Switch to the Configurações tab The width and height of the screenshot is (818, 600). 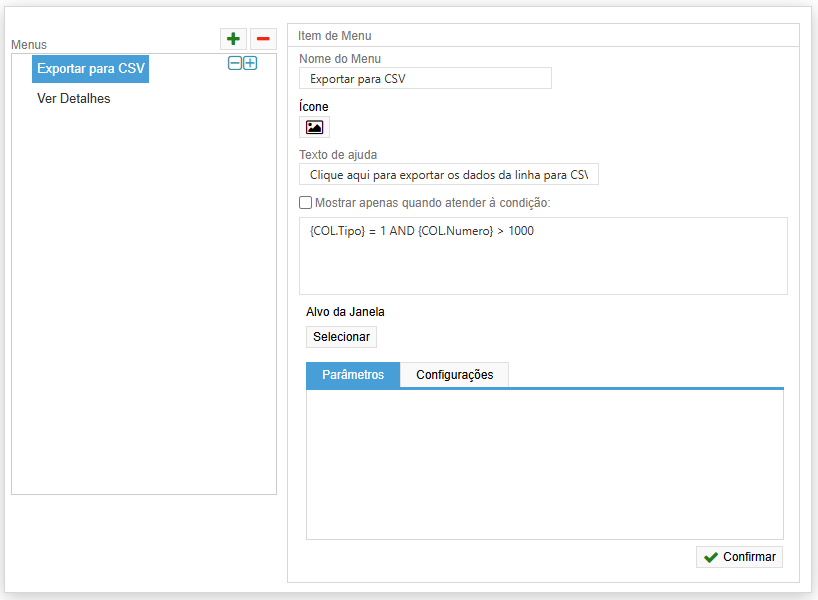click(x=454, y=374)
